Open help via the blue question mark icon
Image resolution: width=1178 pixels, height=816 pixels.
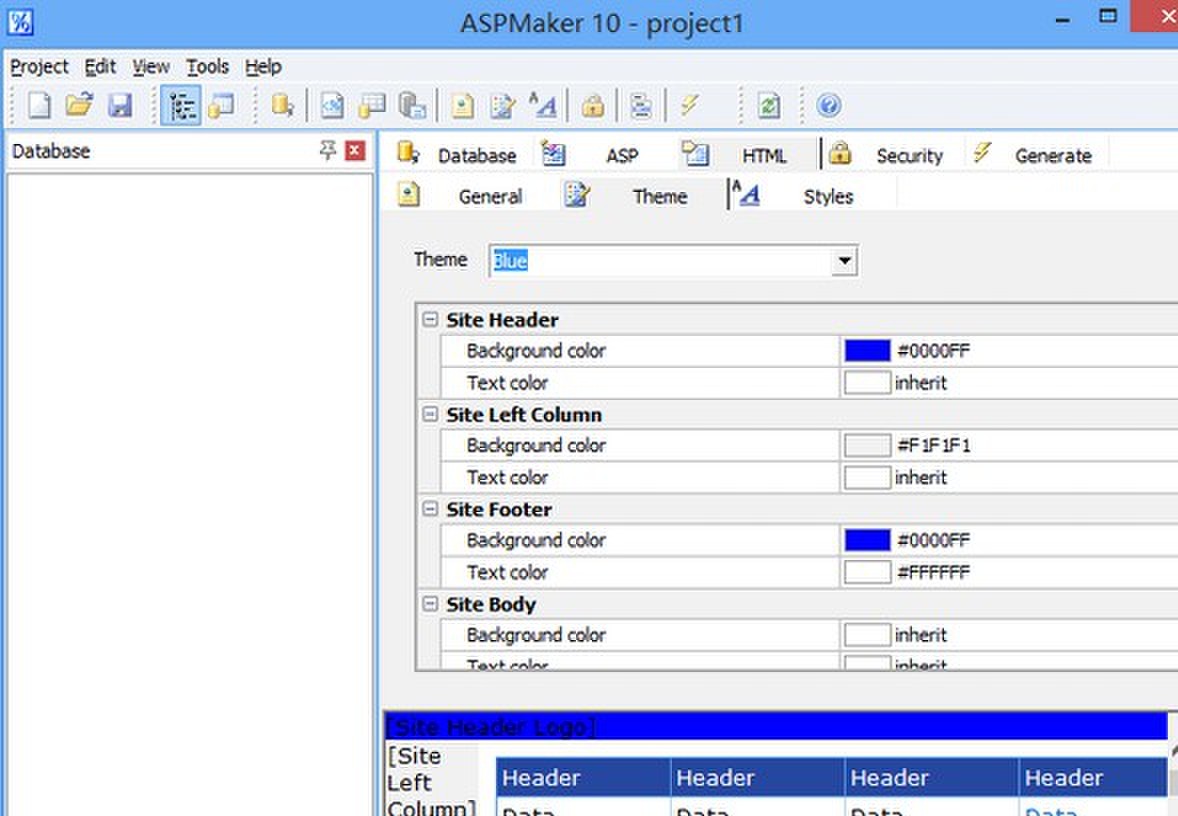[x=829, y=105]
